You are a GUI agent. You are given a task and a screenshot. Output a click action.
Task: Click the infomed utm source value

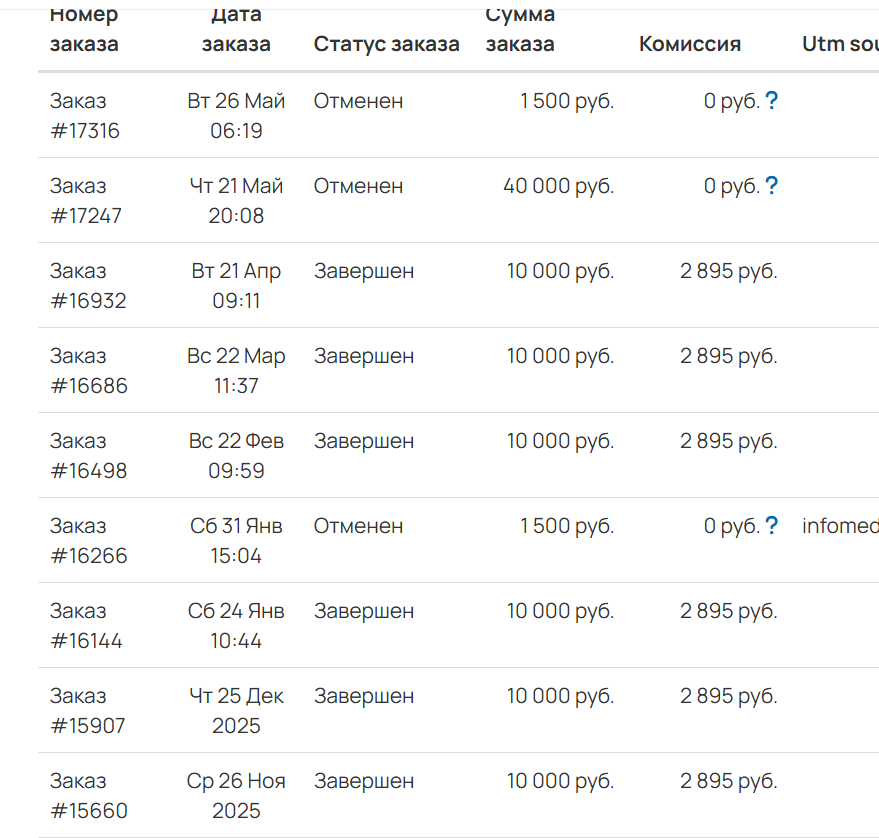(840, 526)
